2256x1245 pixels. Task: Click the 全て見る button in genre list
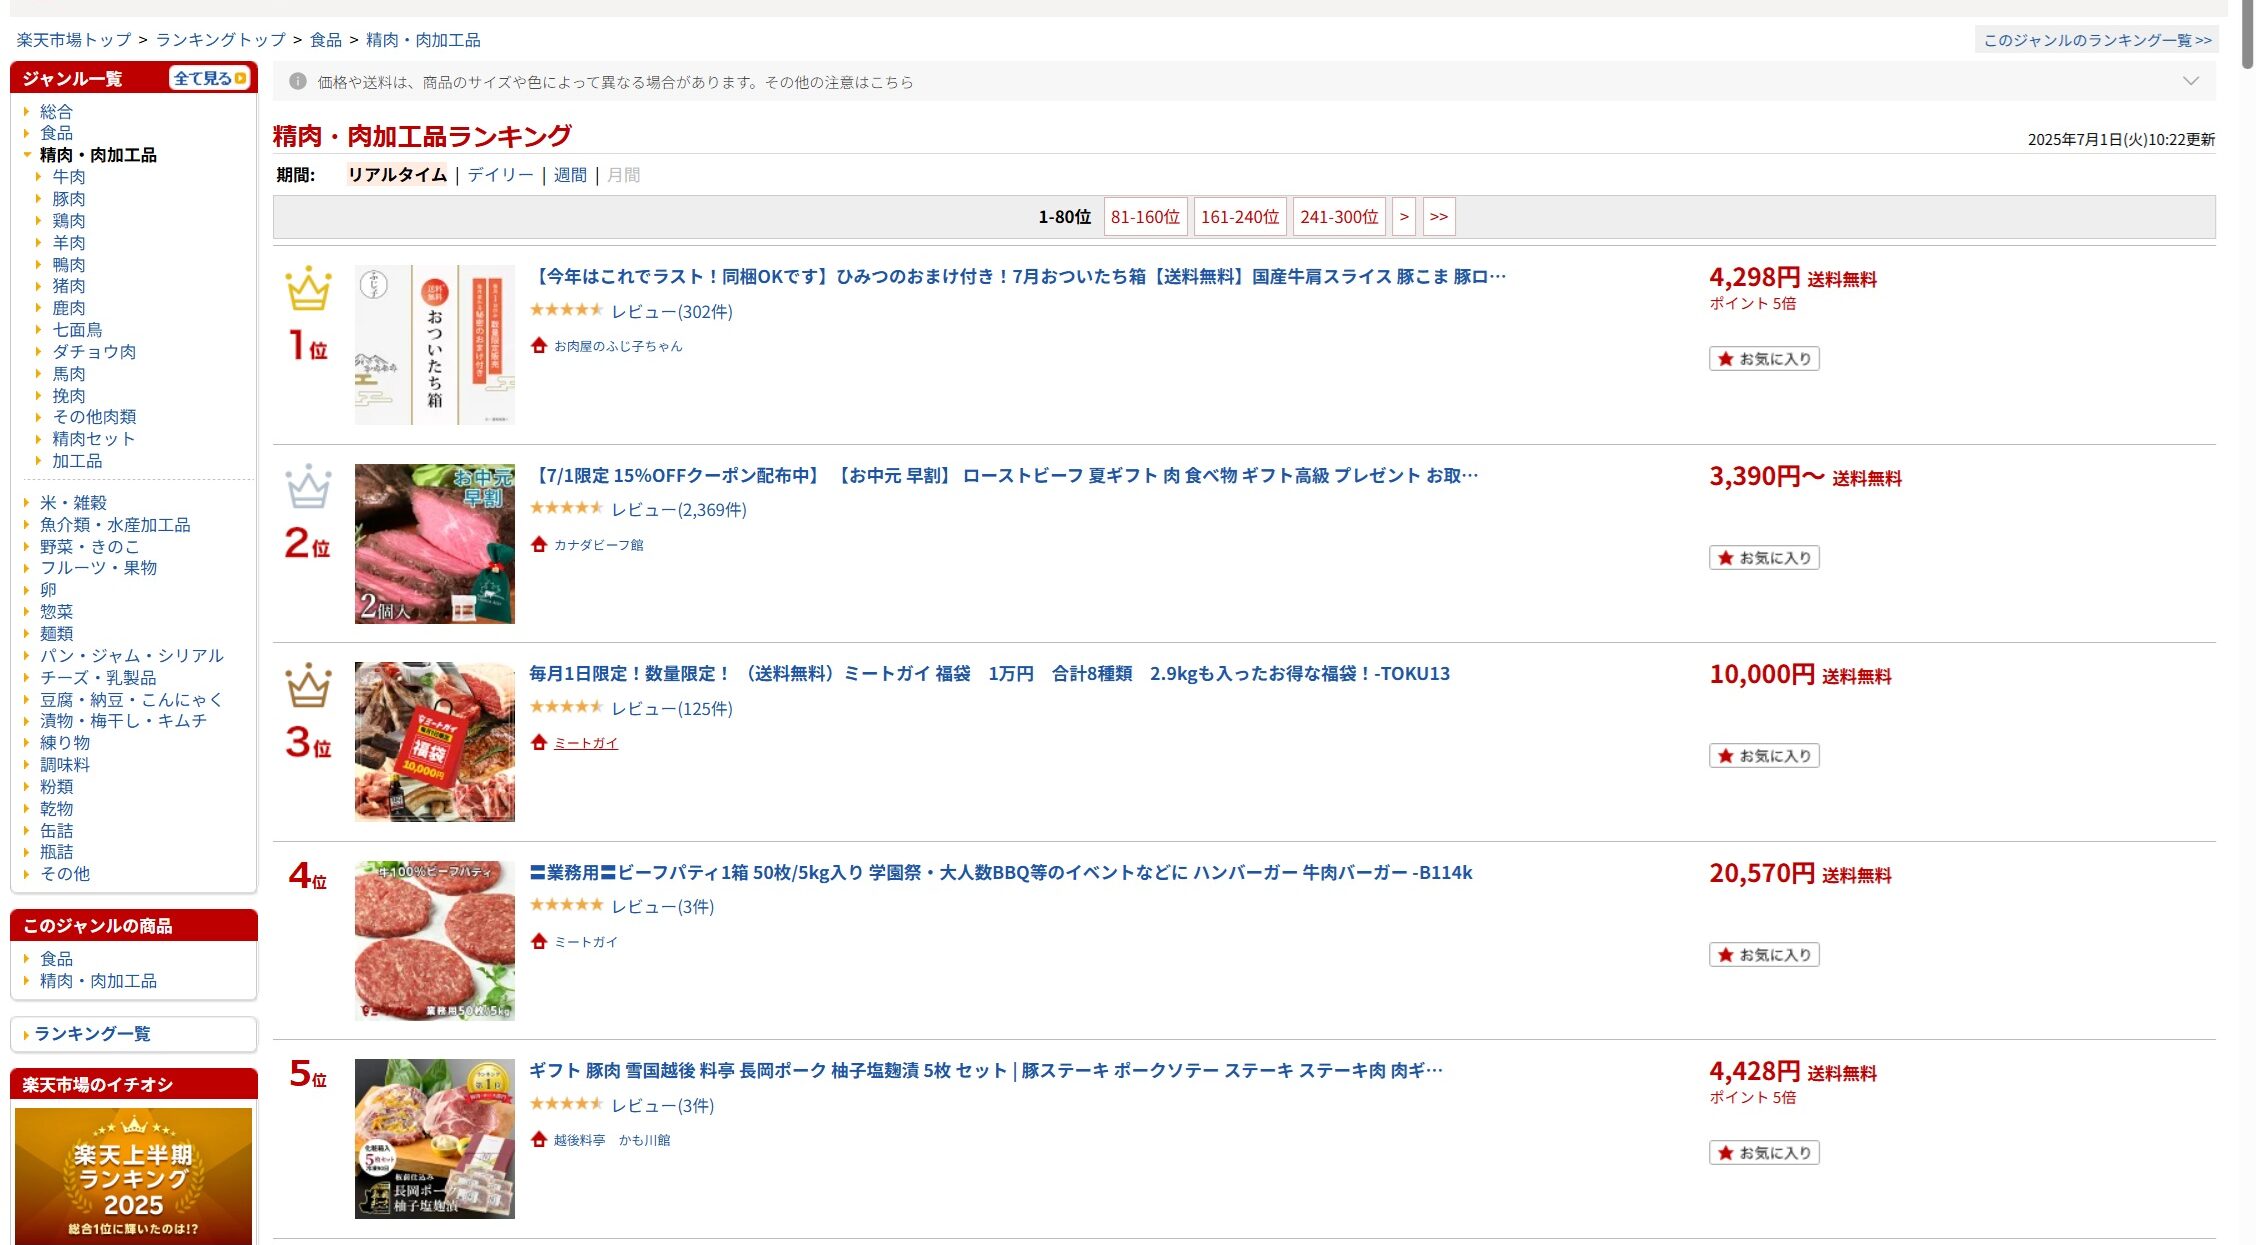coord(209,78)
